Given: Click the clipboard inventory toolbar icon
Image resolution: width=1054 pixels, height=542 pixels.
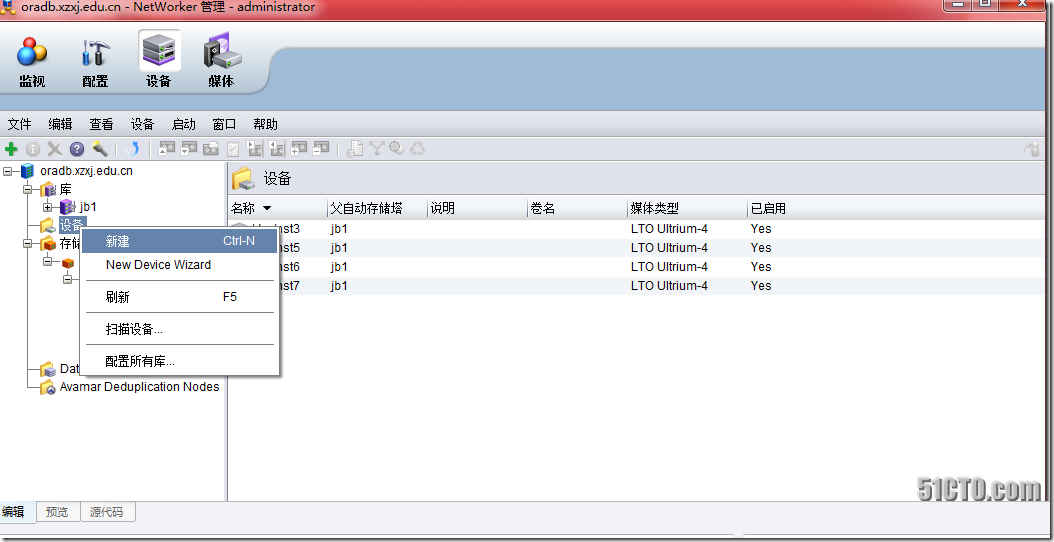Looking at the screenshot, I should click(x=233, y=149).
